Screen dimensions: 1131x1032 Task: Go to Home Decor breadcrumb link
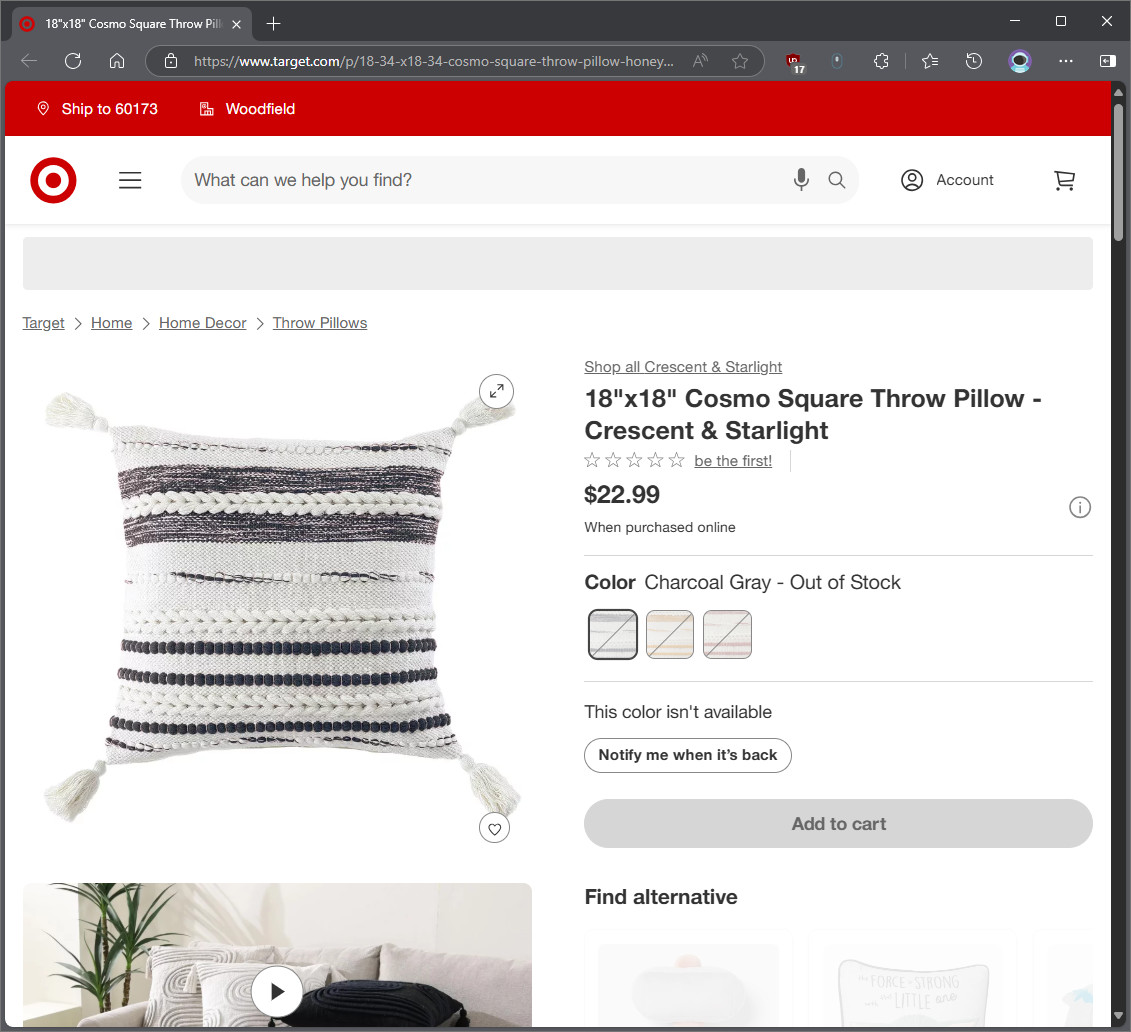click(x=203, y=323)
